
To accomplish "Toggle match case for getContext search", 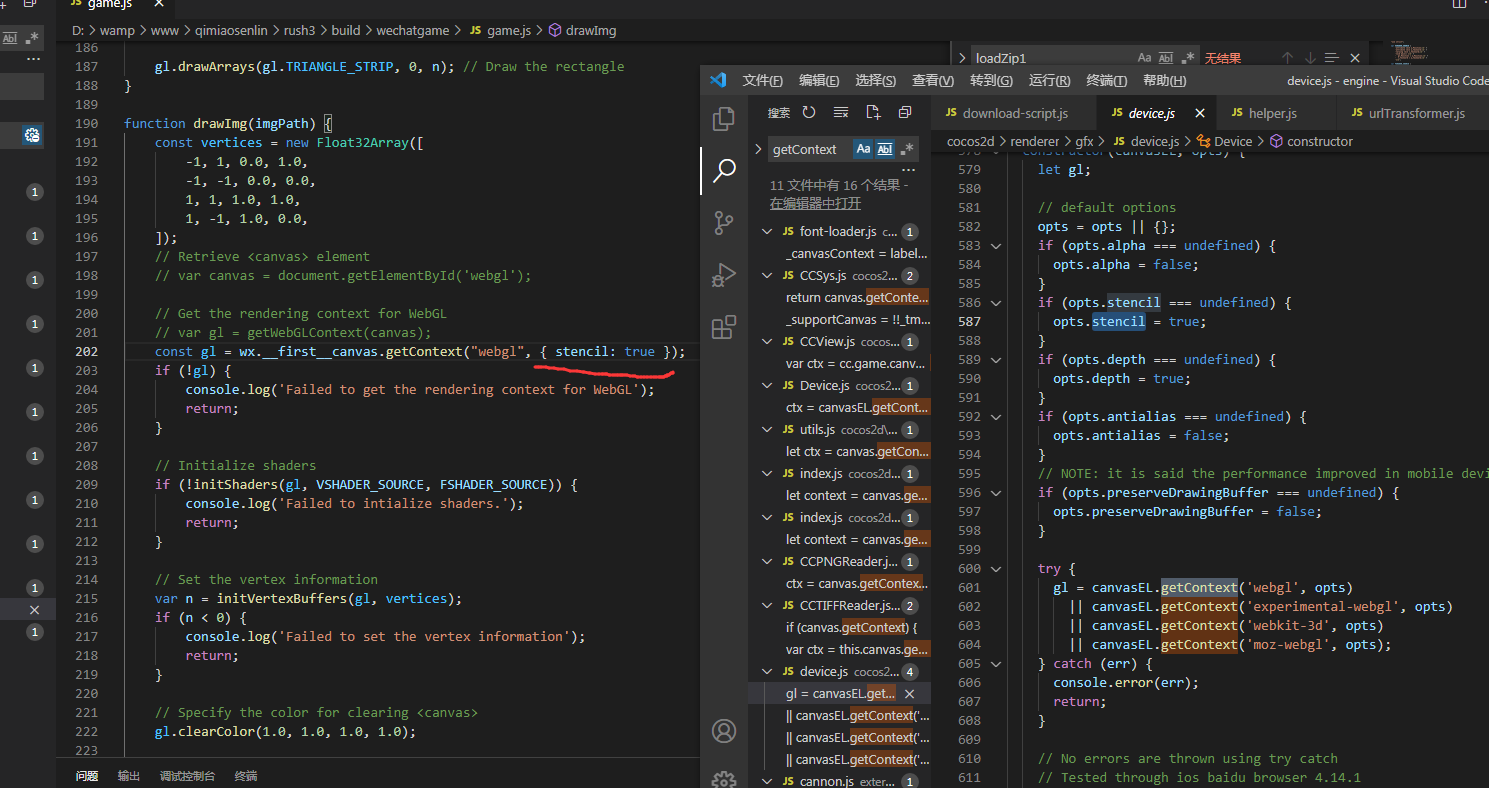I will 863,149.
